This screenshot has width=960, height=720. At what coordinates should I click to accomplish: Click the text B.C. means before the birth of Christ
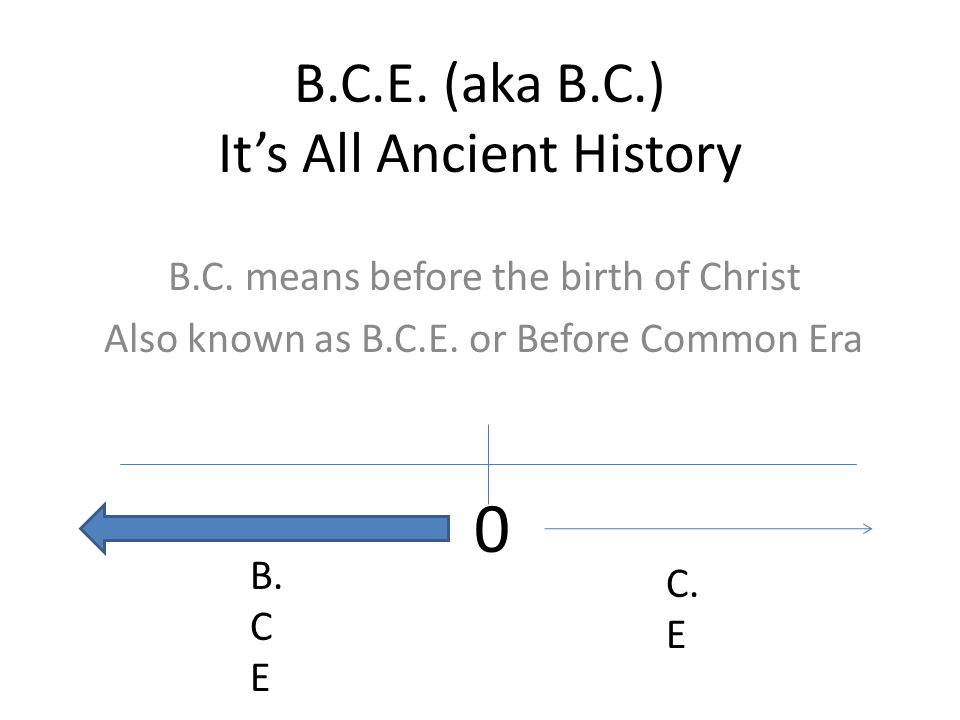tap(484, 277)
